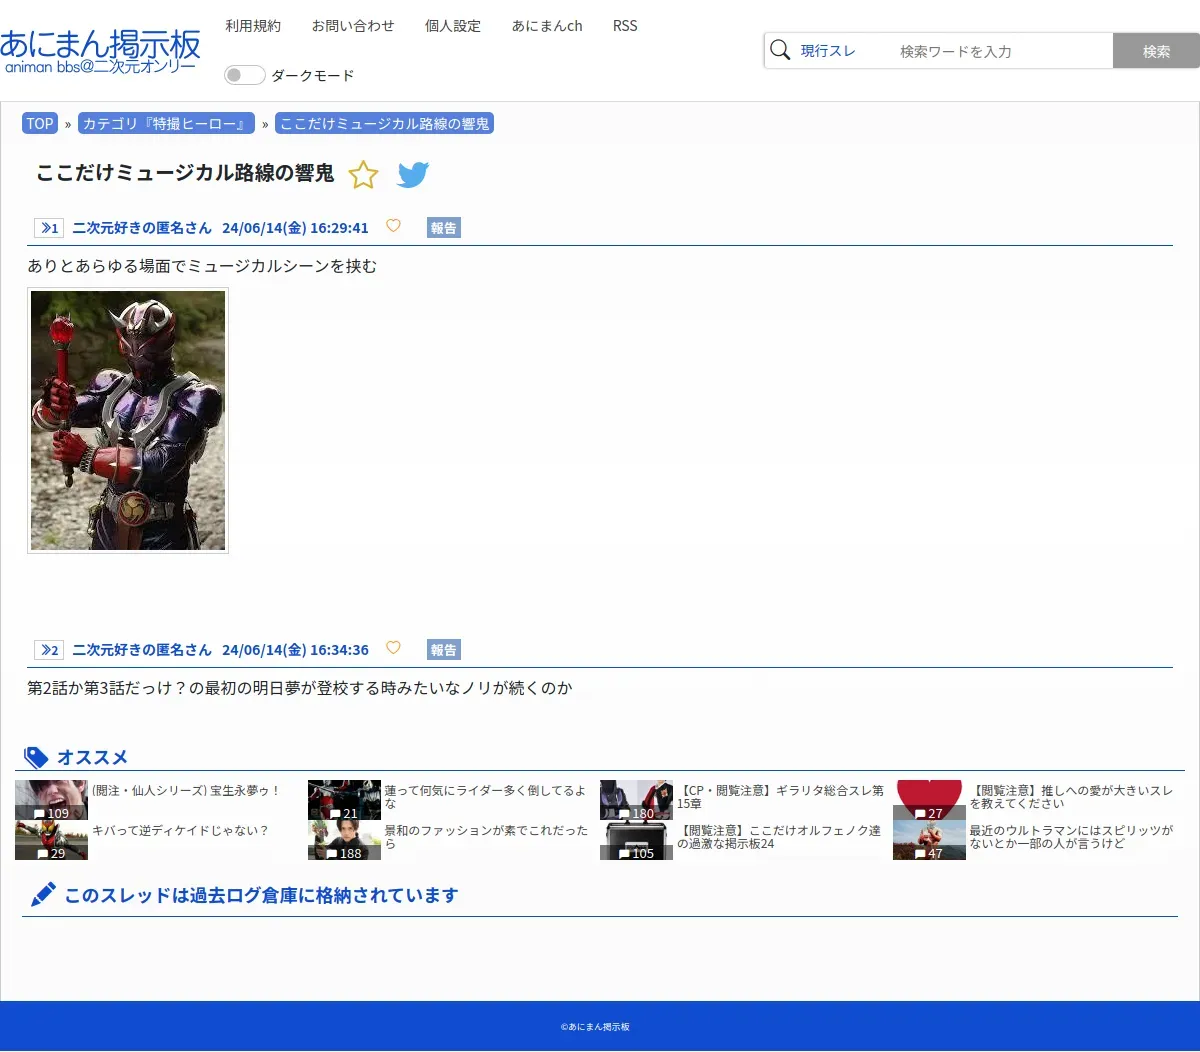Open the thumbnail with 105 comments
The width and height of the screenshot is (1200, 1052).
point(636,840)
